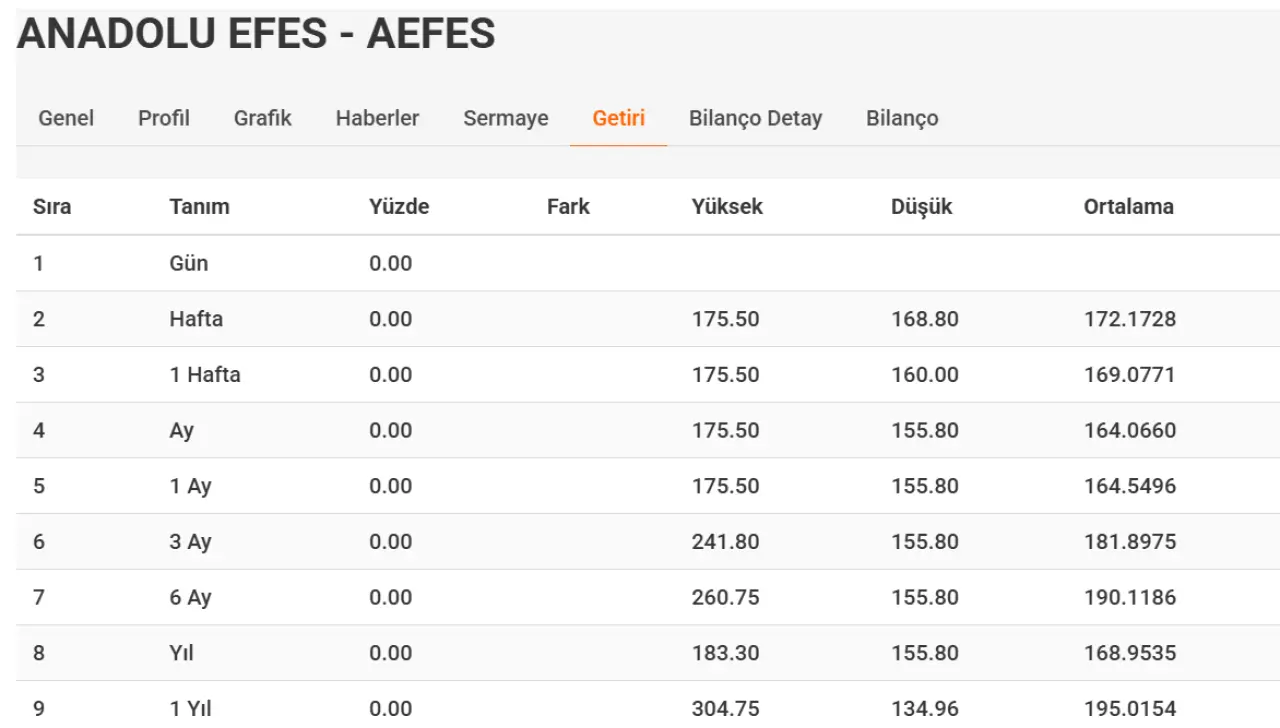Click the 155.80 low in 6 Ay row
Image resolution: width=1280 pixels, height=728 pixels.
(x=925, y=598)
